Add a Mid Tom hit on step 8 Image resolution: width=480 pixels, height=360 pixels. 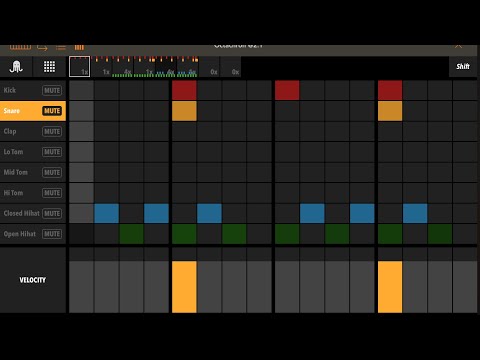tap(259, 172)
